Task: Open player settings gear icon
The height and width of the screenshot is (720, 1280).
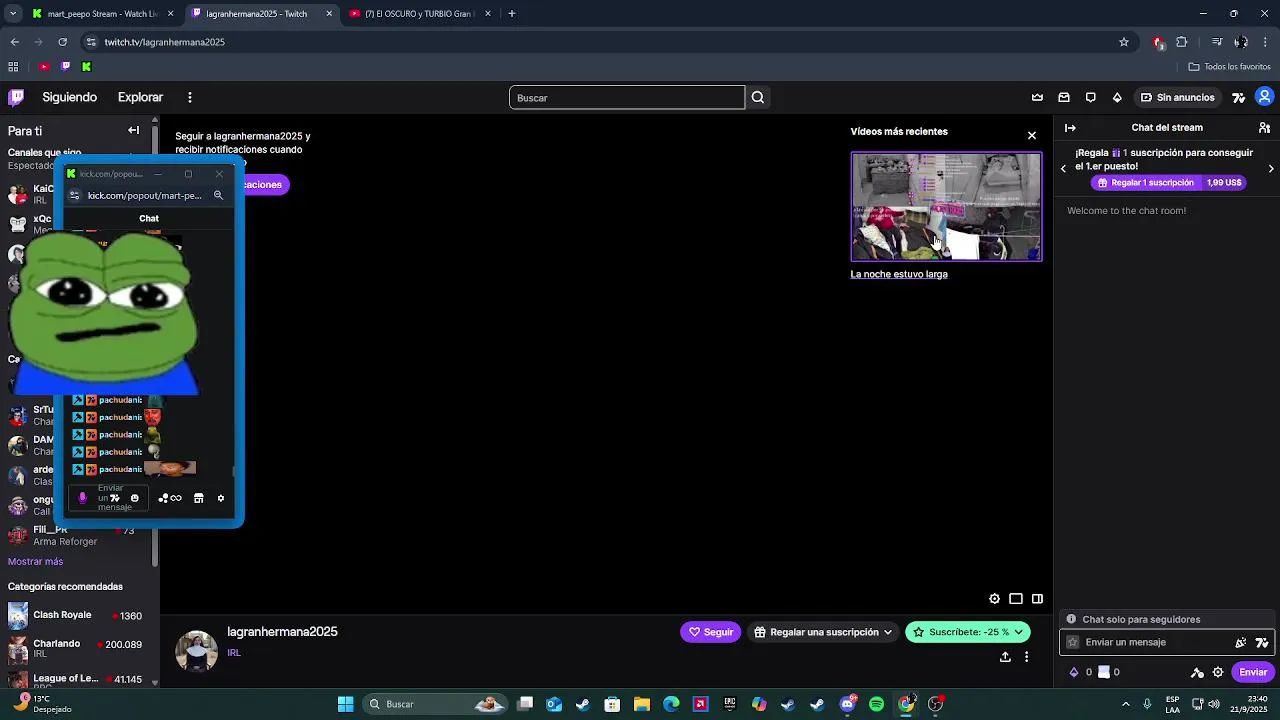Action: click(994, 599)
